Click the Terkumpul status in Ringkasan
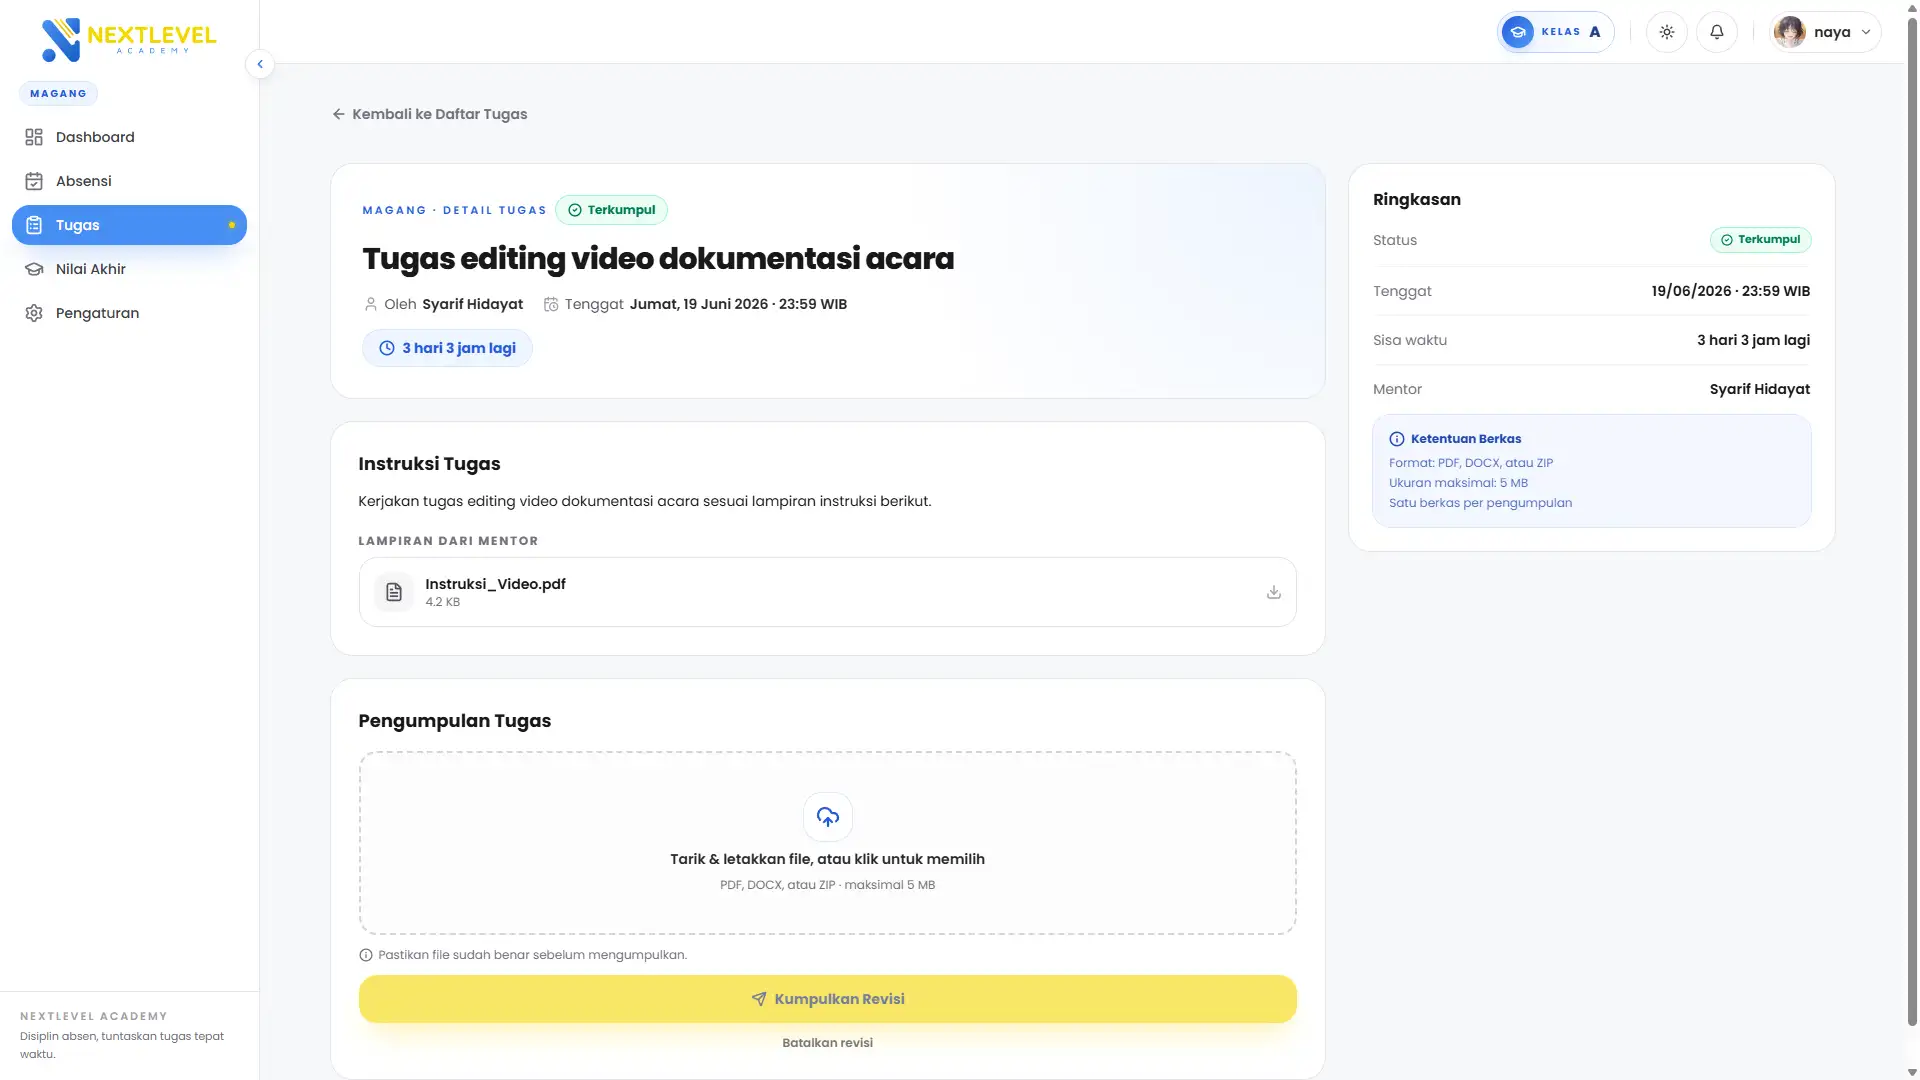 [x=1760, y=240]
